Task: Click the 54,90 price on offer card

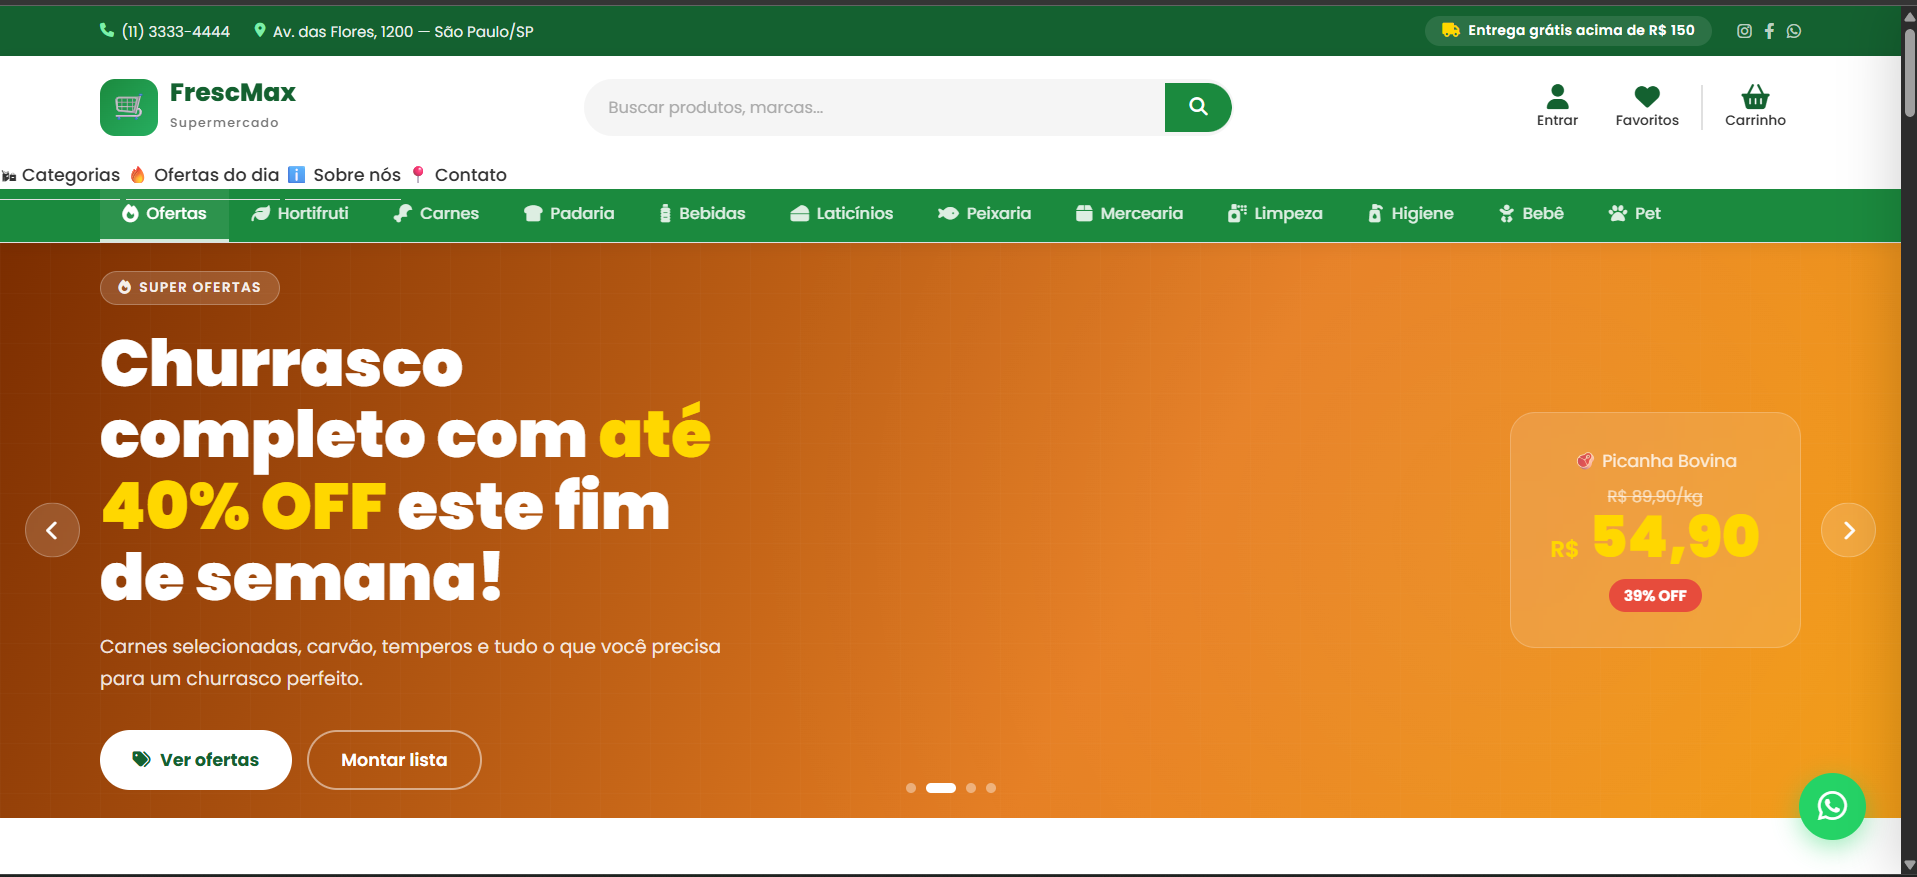Action: coord(1676,538)
